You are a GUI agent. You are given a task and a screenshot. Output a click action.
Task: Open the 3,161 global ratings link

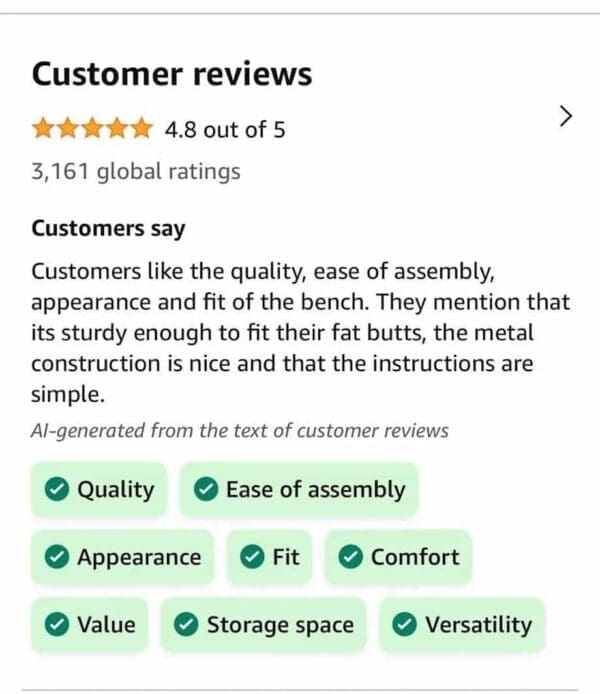pos(136,171)
